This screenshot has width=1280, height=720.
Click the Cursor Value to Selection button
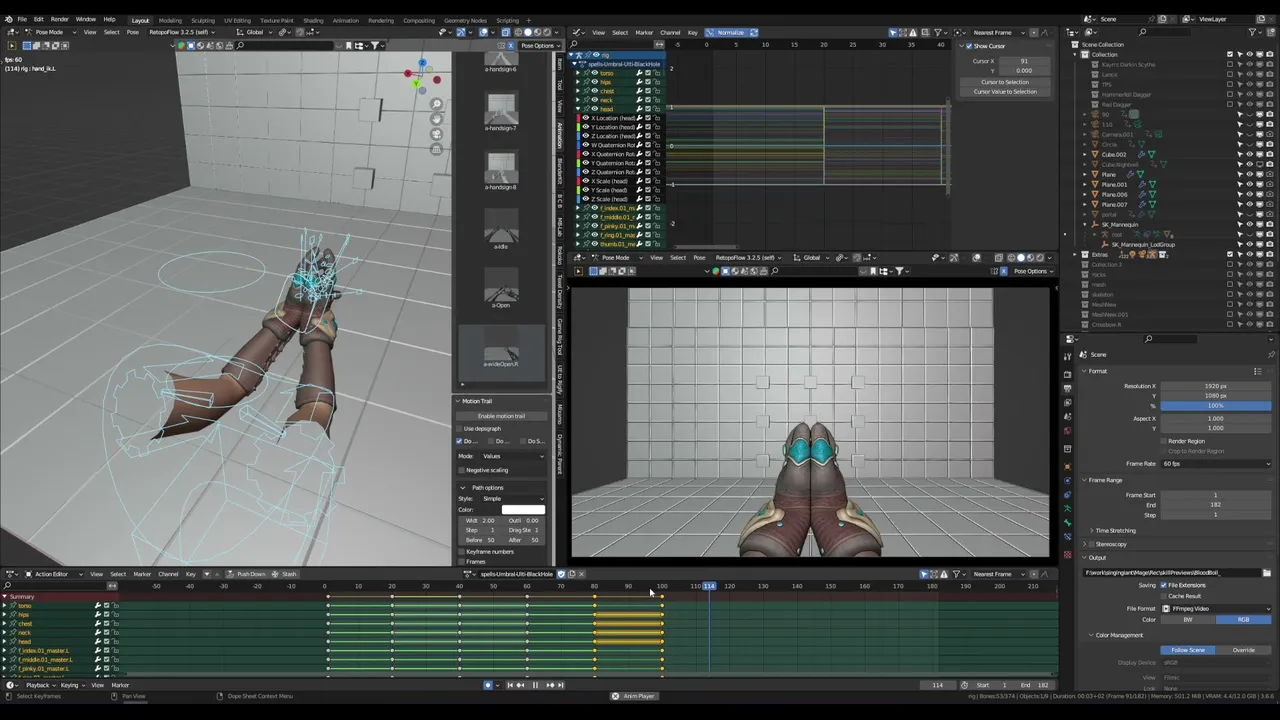(x=1005, y=92)
